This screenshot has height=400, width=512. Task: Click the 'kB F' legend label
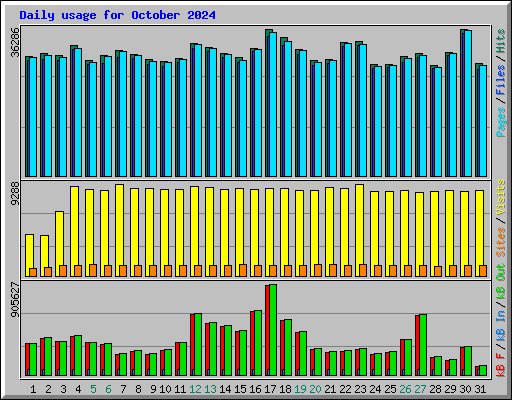(500, 365)
